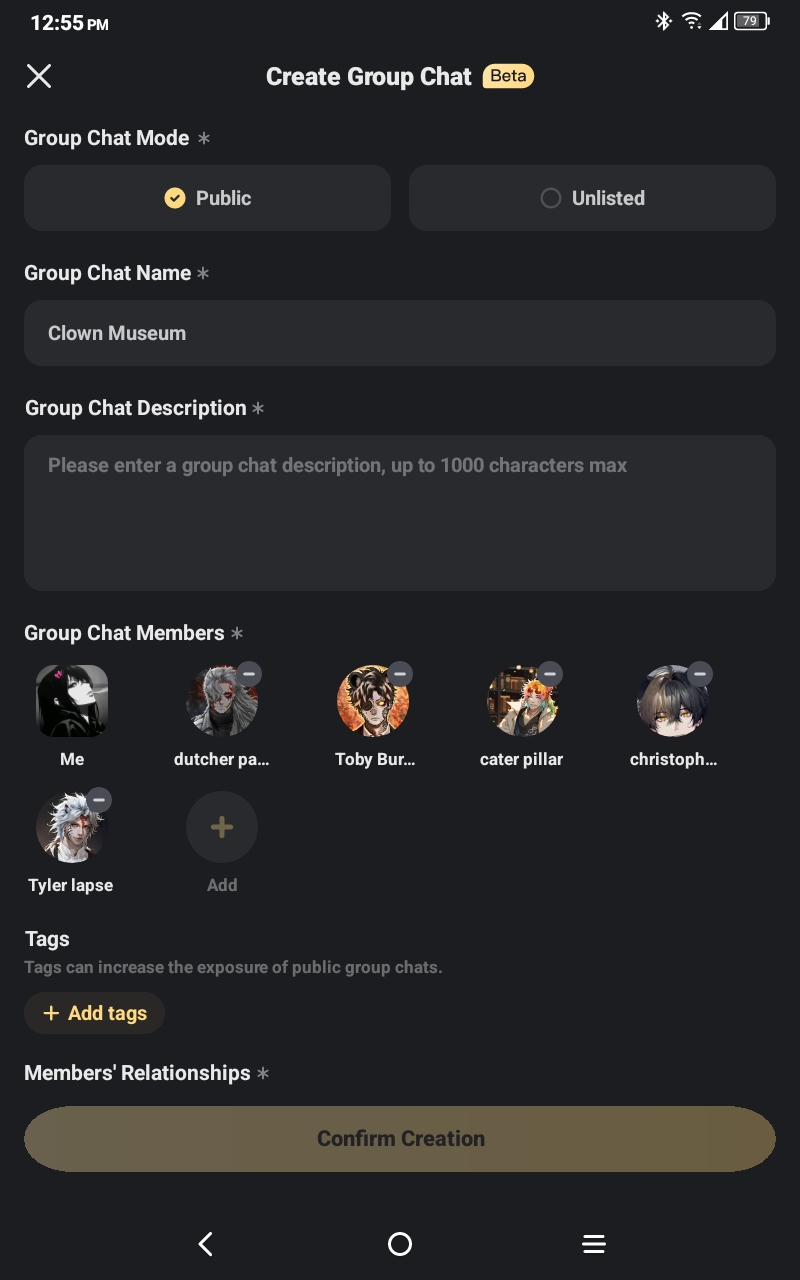Focus the Group Chat Description text area
This screenshot has width=800, height=1280.
click(x=400, y=512)
